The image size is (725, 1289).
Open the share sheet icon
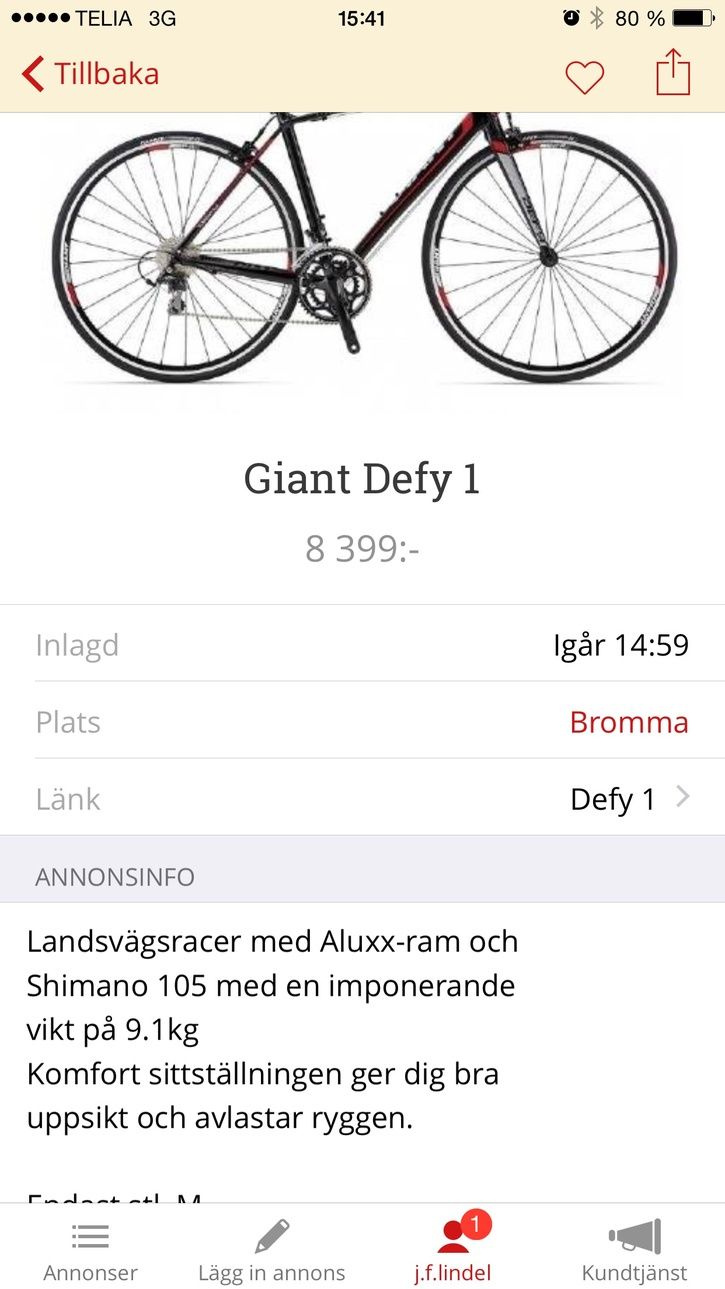pyautogui.click(x=673, y=72)
